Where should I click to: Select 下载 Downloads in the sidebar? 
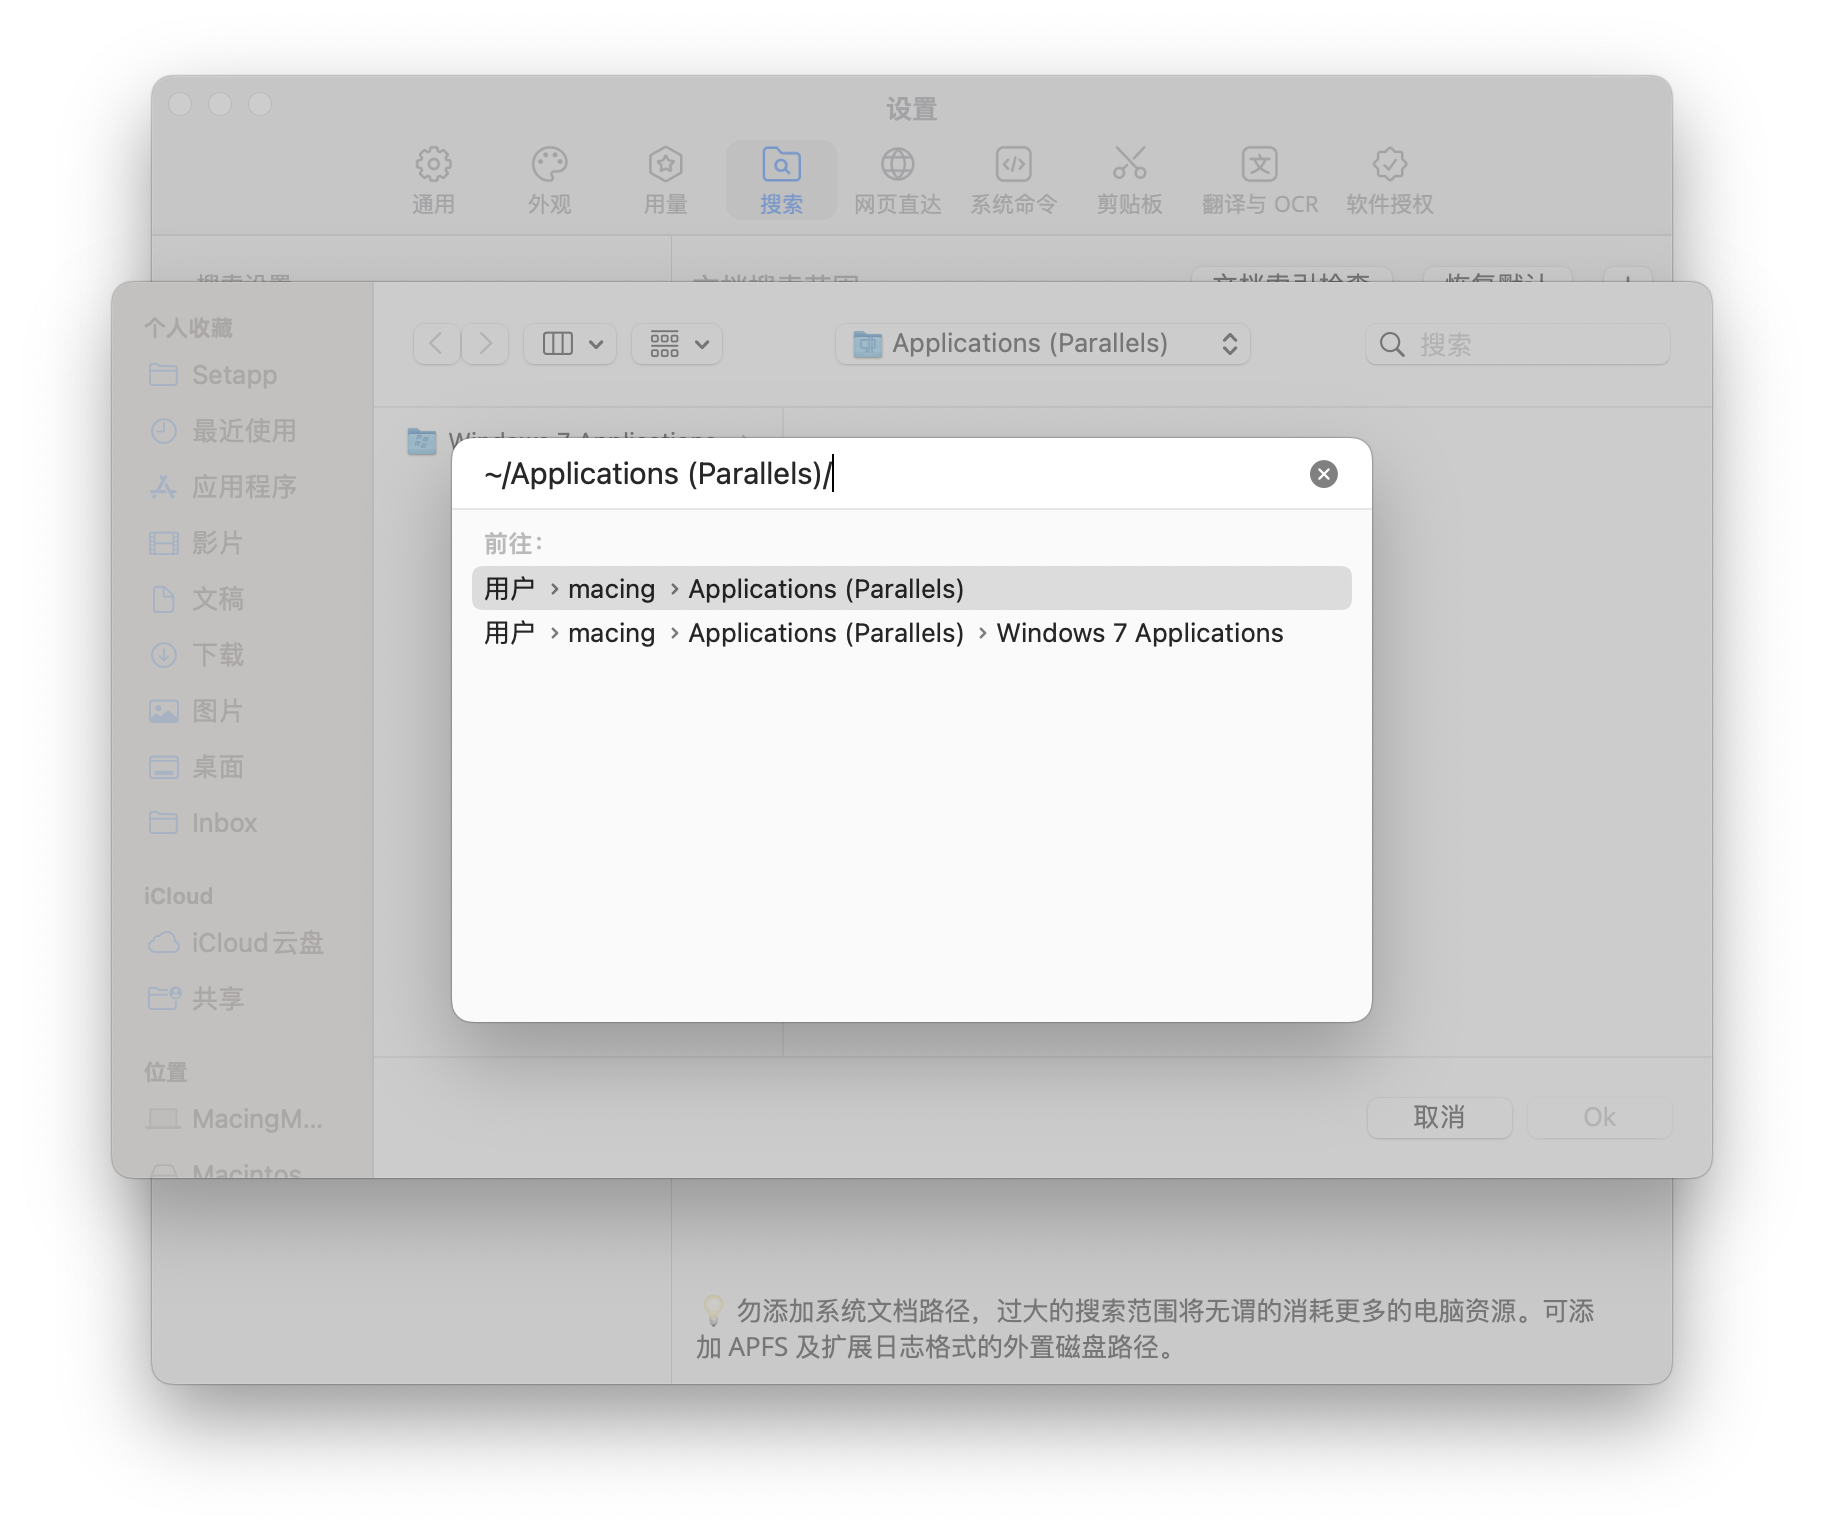pos(217,655)
